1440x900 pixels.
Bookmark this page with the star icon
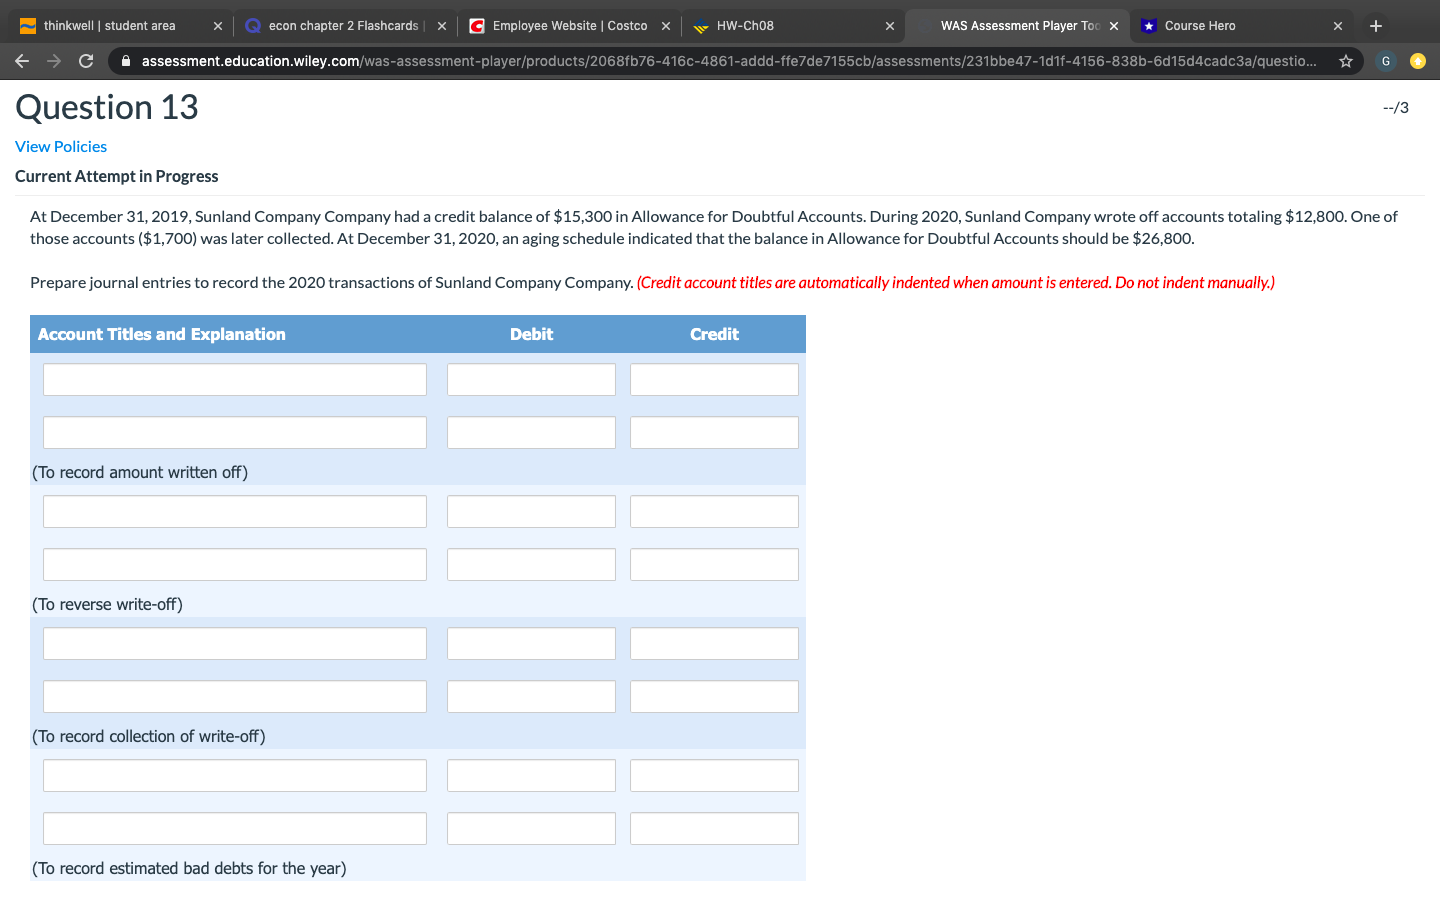point(1346,61)
